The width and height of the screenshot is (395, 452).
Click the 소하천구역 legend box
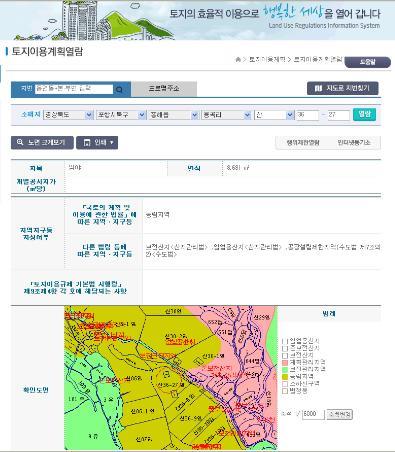[285, 384]
